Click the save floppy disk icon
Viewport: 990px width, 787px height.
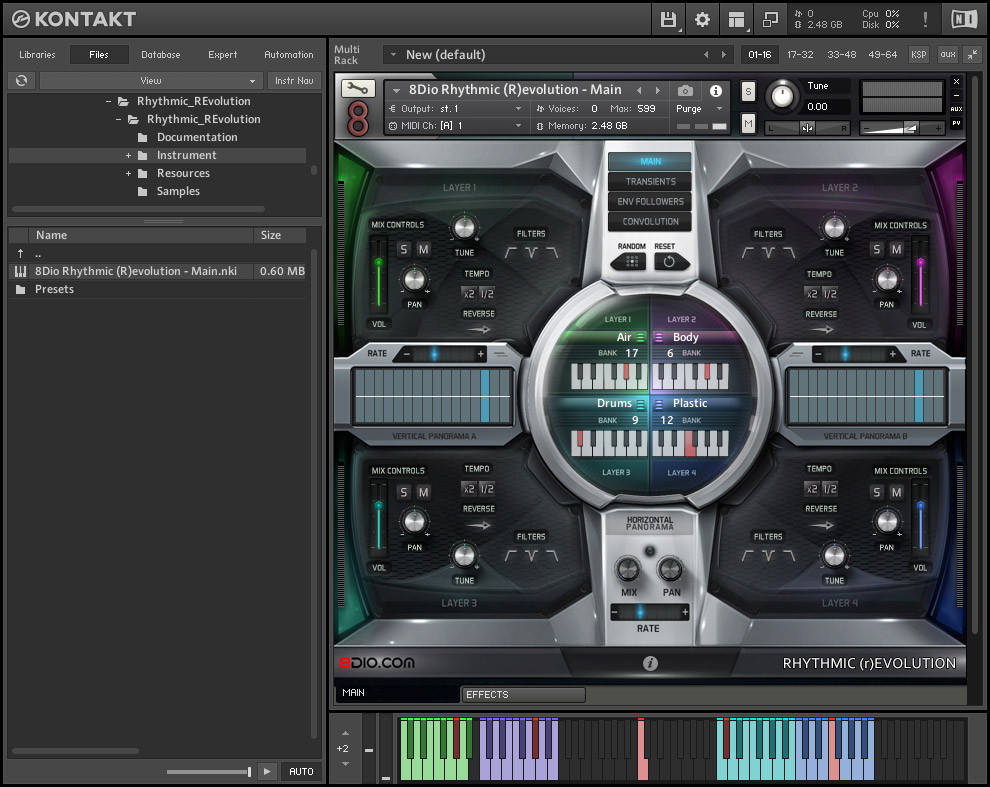point(668,19)
